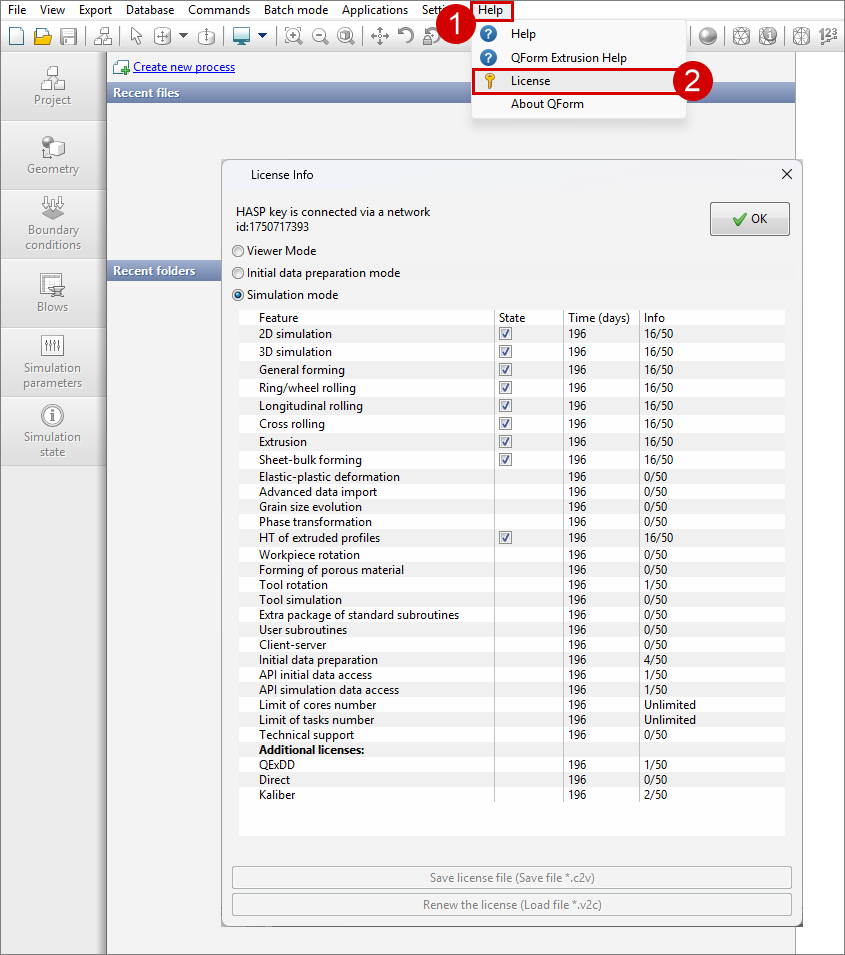Click the New file icon in toolbar
The width and height of the screenshot is (845, 955).
16,37
